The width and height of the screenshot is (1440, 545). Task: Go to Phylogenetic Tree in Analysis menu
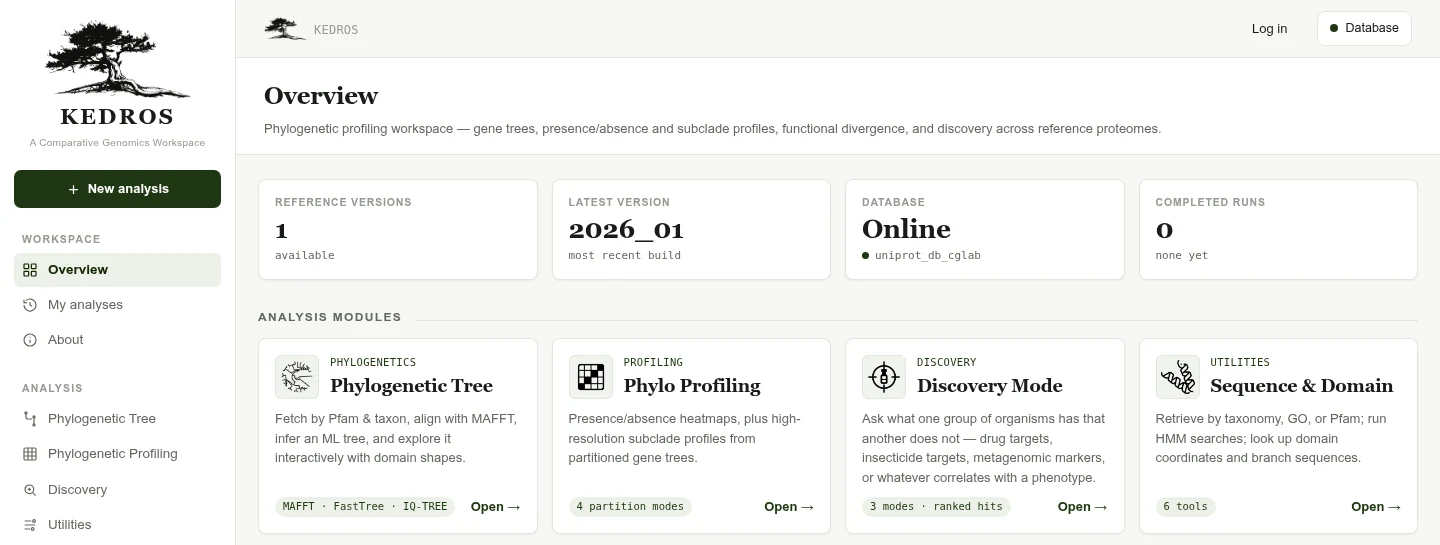point(117,419)
